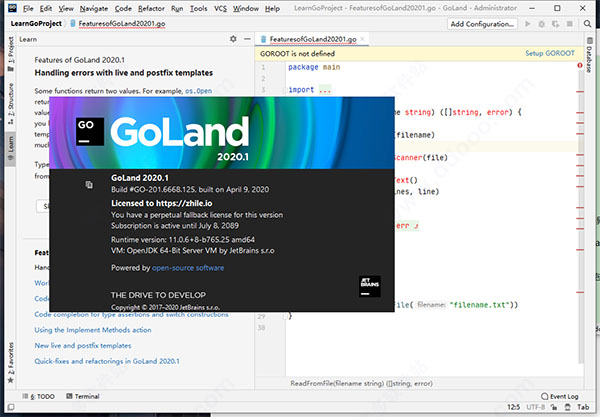Open Code completion for type assertions lesson
The image size is (600, 417).
(131, 314)
